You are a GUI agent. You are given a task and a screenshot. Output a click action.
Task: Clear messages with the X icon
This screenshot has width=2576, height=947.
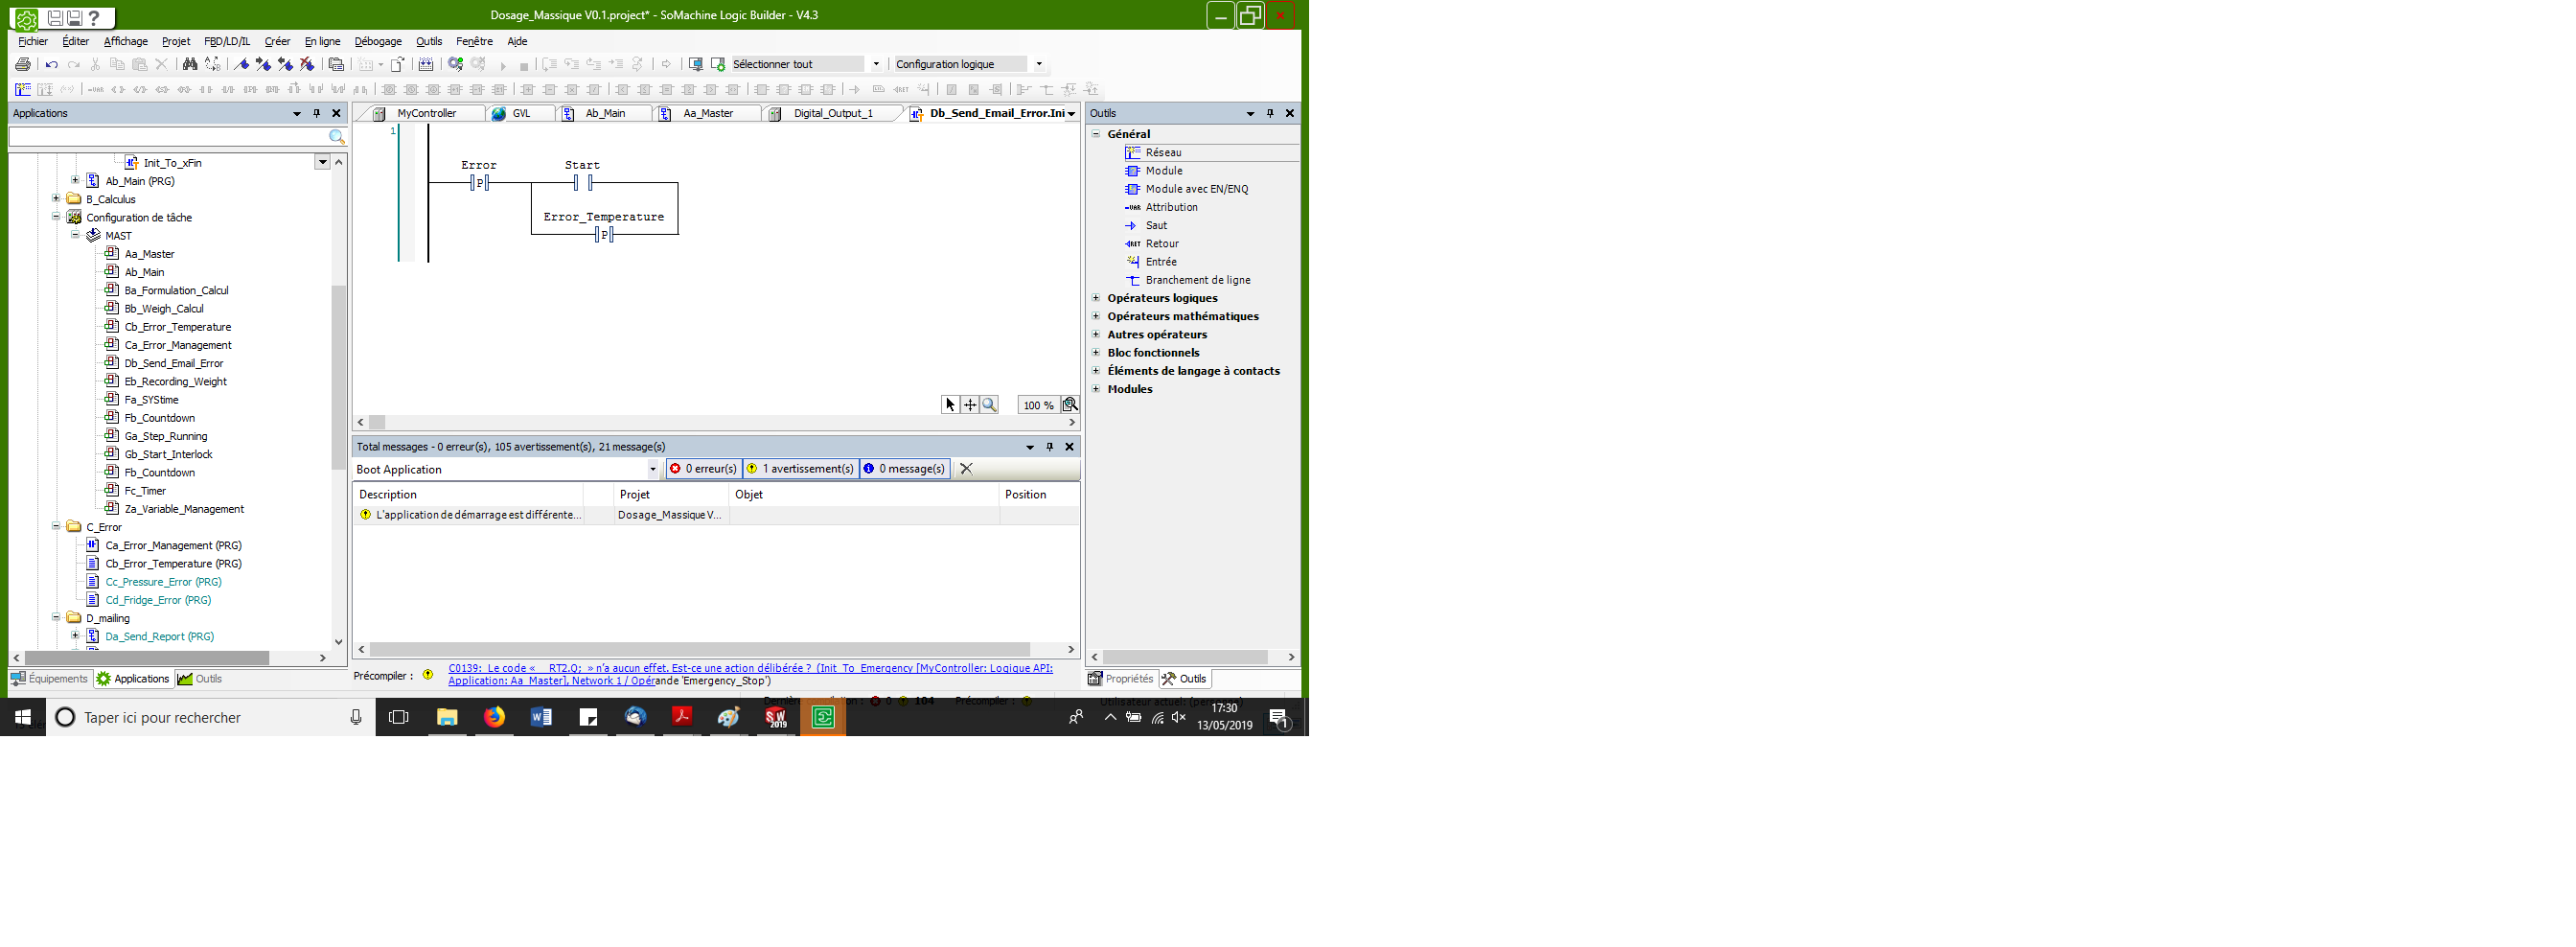point(966,468)
